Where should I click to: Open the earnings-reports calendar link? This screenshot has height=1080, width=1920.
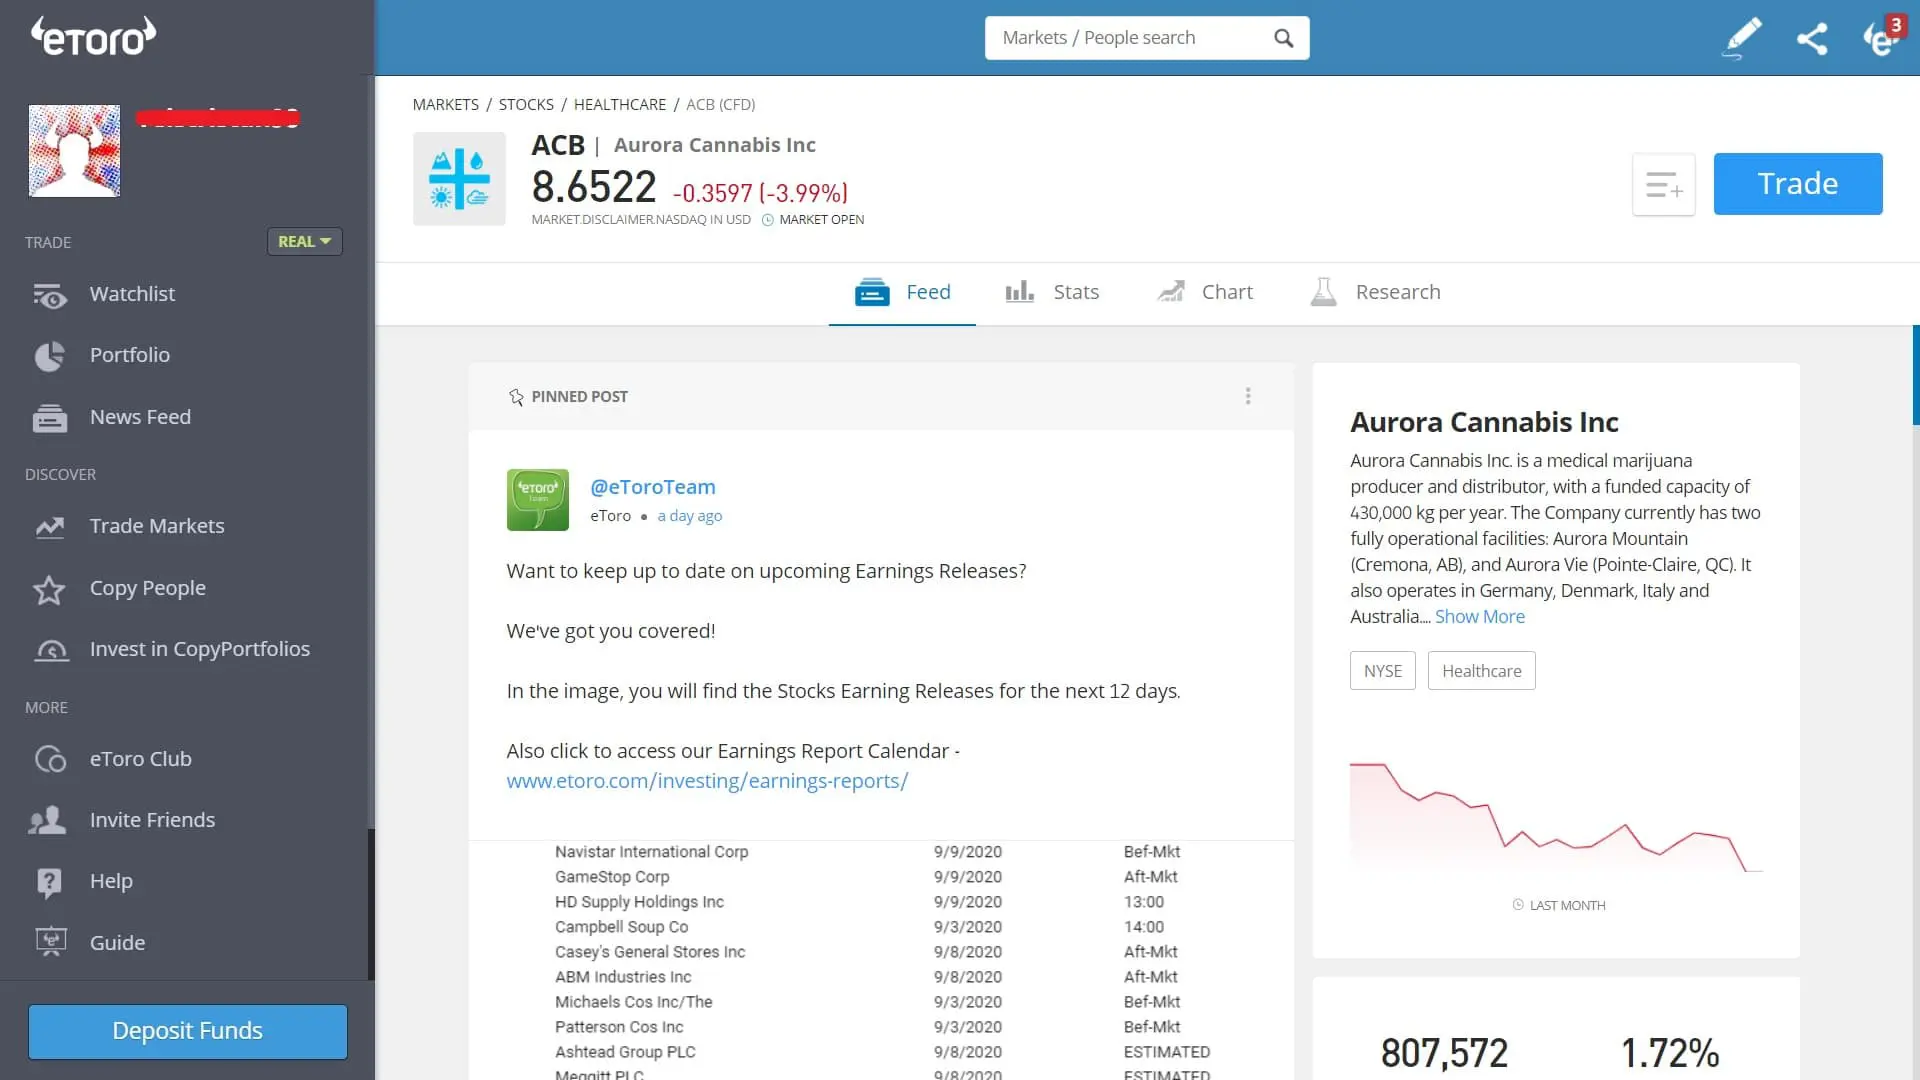pos(707,781)
